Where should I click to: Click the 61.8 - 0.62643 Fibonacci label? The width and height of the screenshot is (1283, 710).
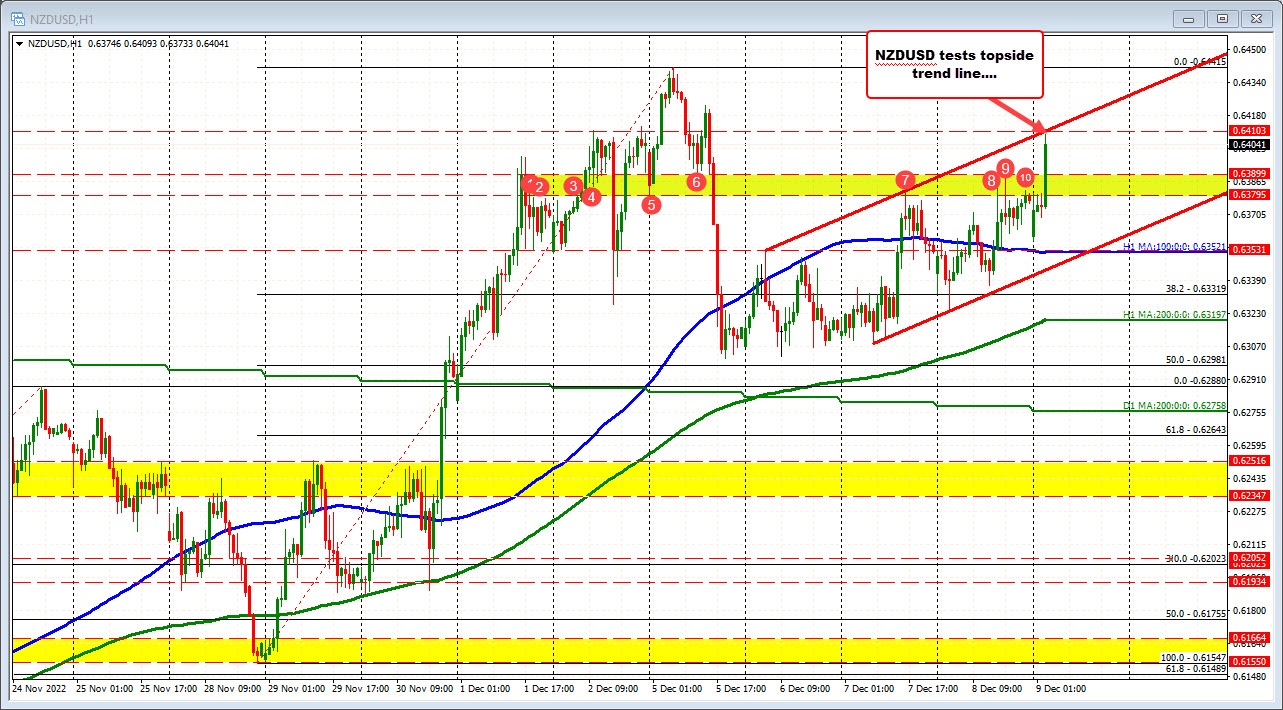point(1194,430)
